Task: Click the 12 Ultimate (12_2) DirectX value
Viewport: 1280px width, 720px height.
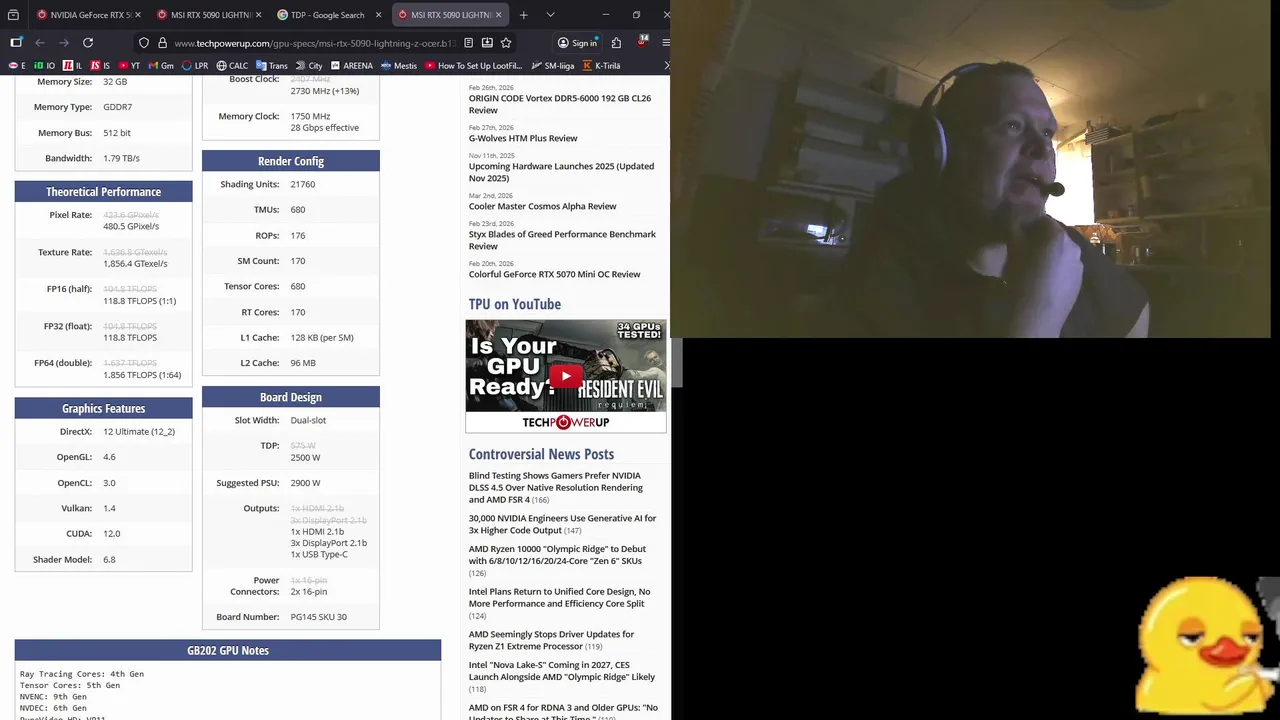Action: pyautogui.click(x=139, y=432)
